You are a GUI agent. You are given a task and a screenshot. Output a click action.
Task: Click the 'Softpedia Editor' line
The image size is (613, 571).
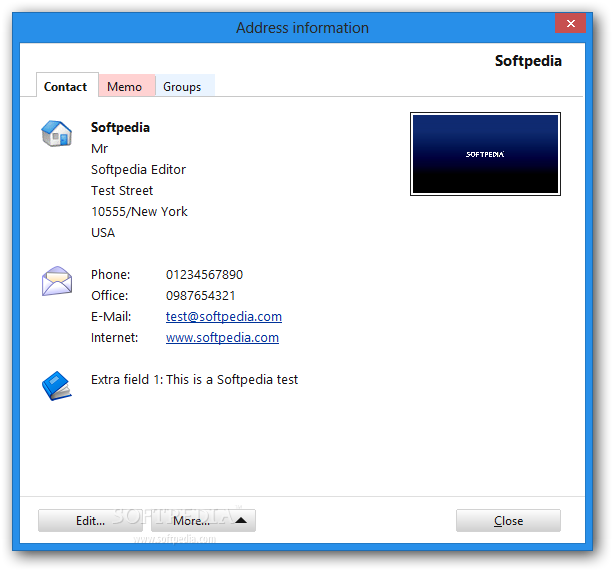(138, 170)
